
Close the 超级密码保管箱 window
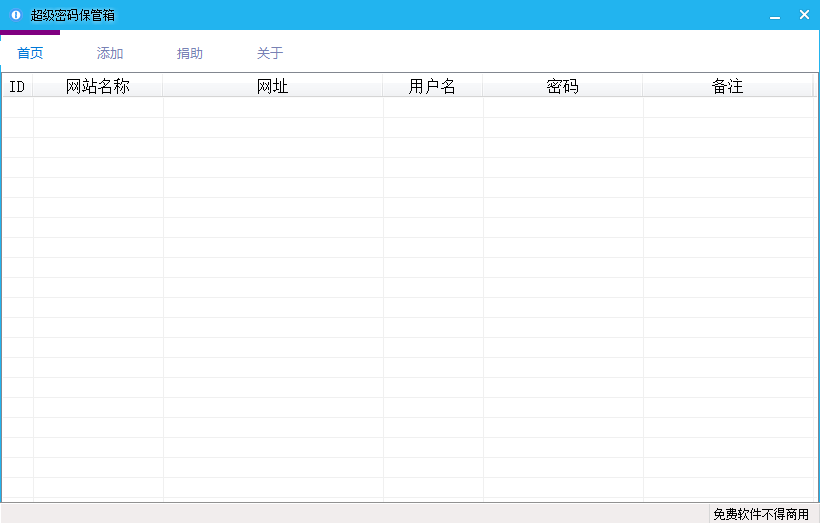804,15
